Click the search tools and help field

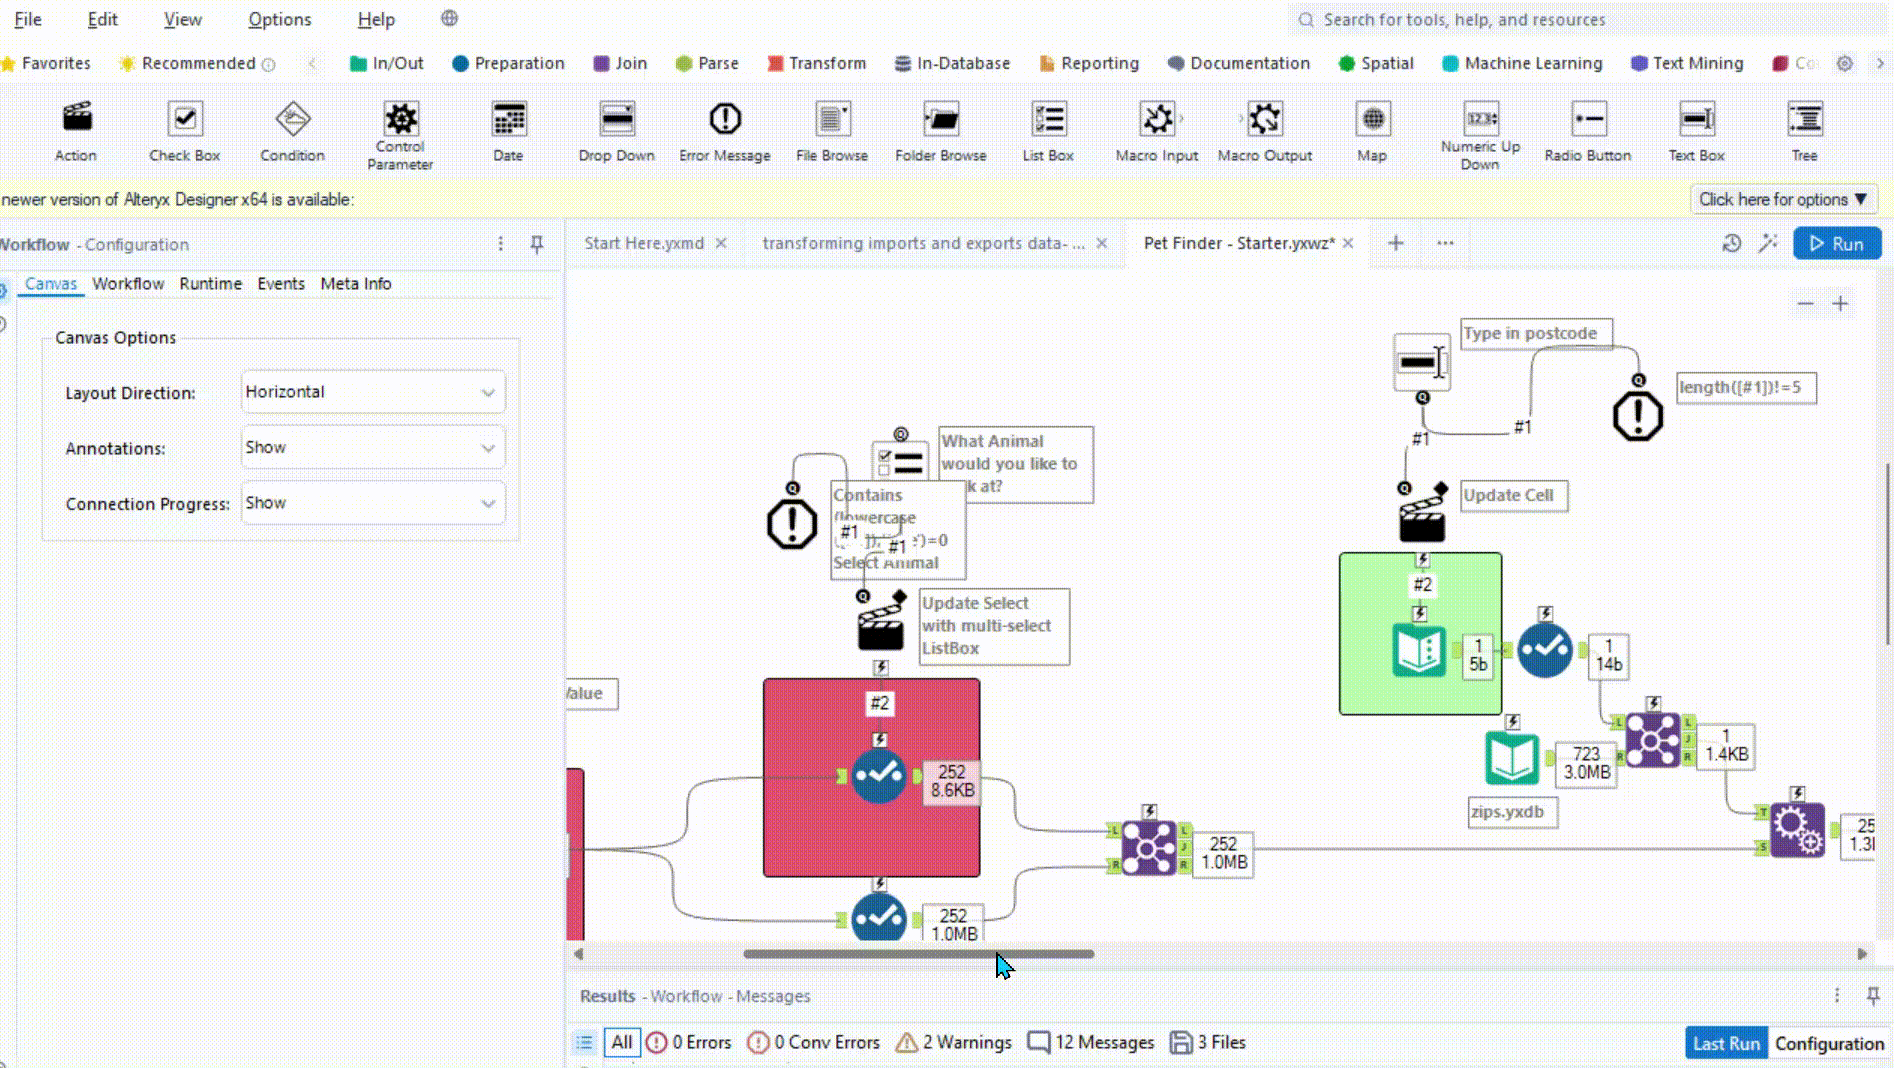[1590, 19]
